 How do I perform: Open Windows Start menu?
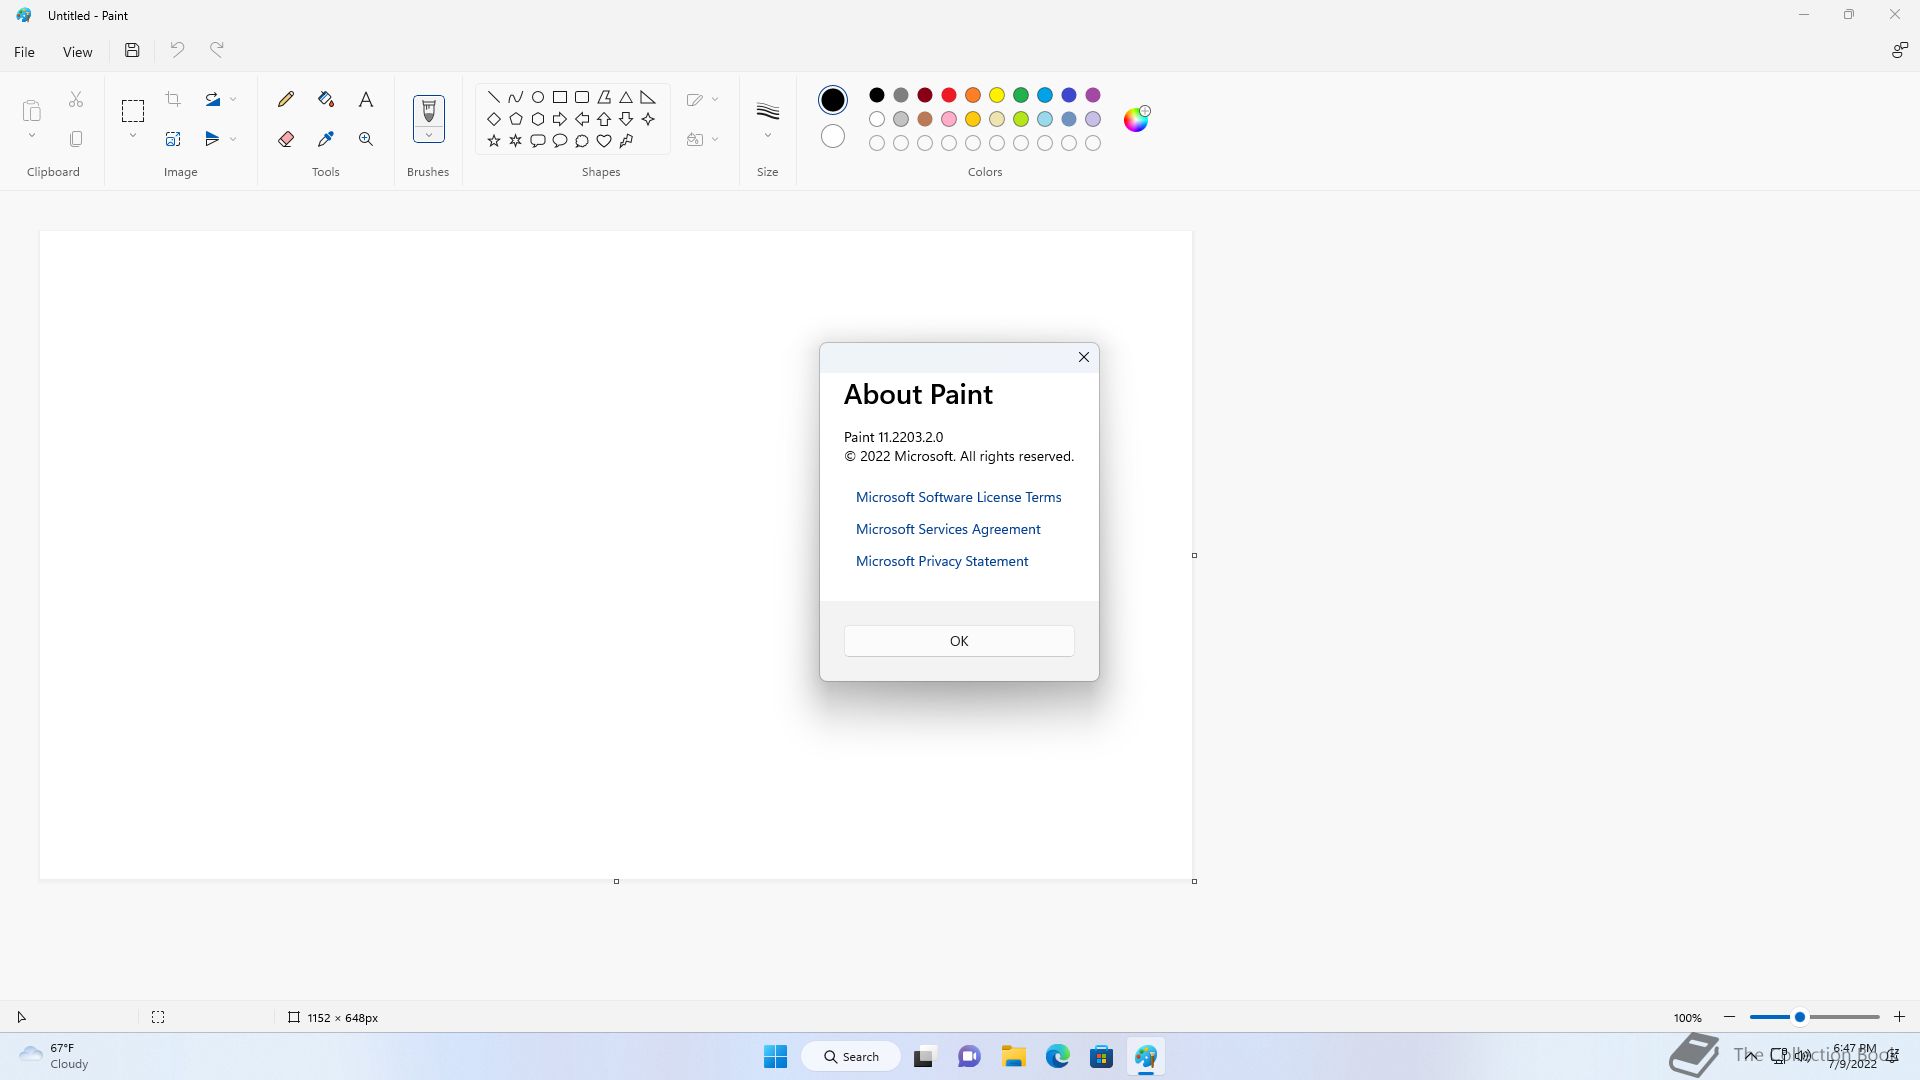(775, 1056)
